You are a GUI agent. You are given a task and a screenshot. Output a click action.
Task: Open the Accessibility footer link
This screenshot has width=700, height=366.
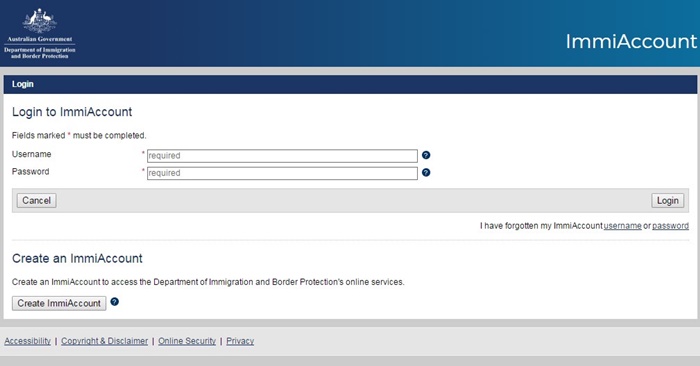(x=28, y=341)
